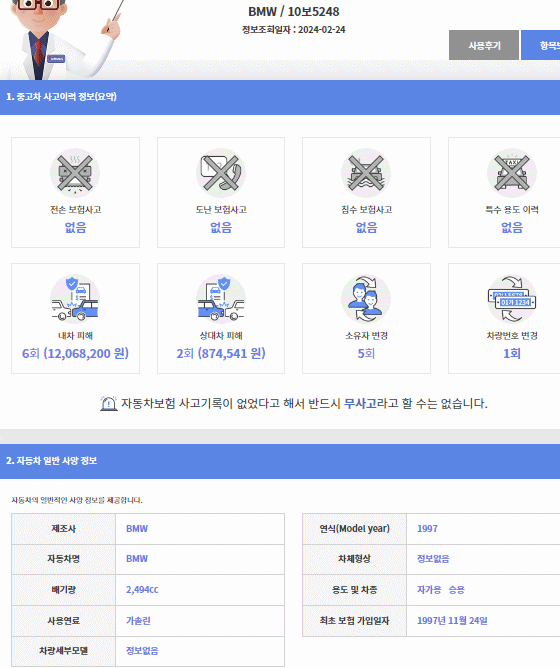Click the 도난 보험사고 label
Viewport: 560px width, 668px height.
(221, 210)
